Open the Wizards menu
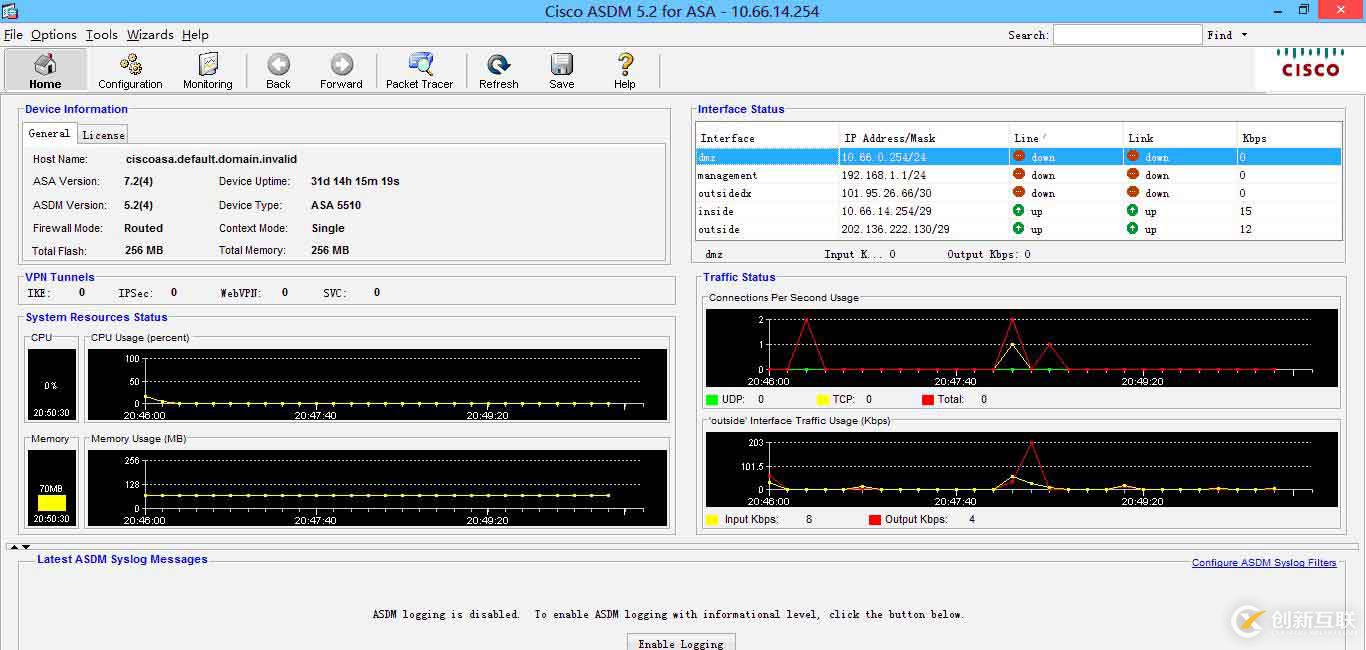 coord(150,35)
